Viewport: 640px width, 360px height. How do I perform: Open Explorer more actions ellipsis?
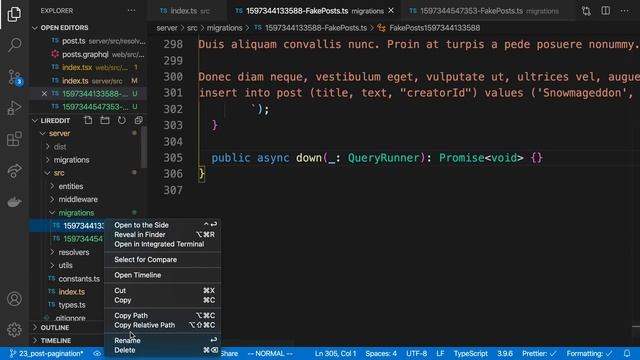click(x=131, y=11)
